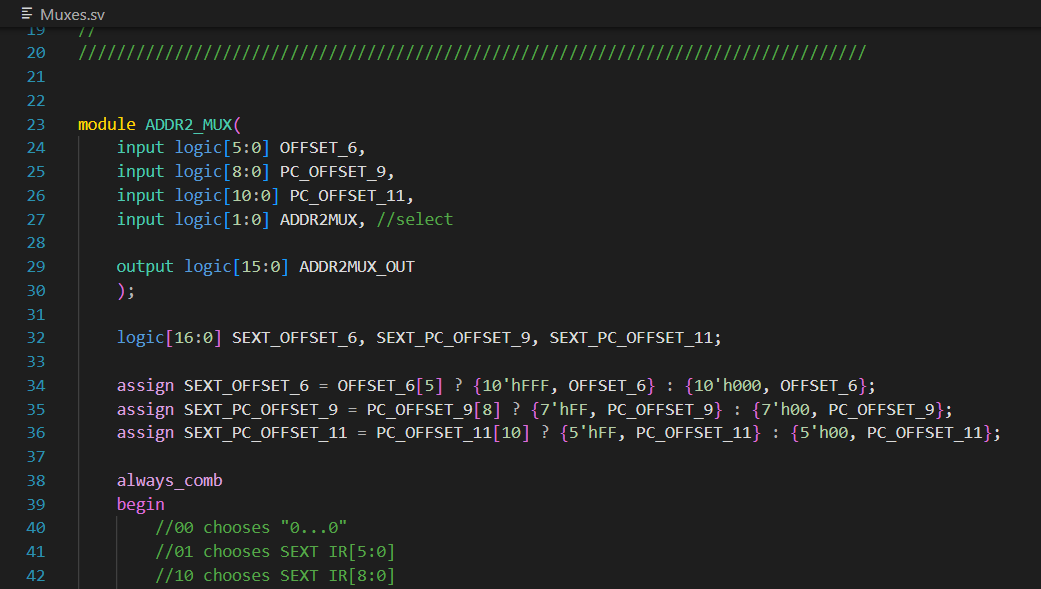Click the ADDR2MUX_OUT port name
Viewport: 1041px width, 589px height.
(x=357, y=266)
